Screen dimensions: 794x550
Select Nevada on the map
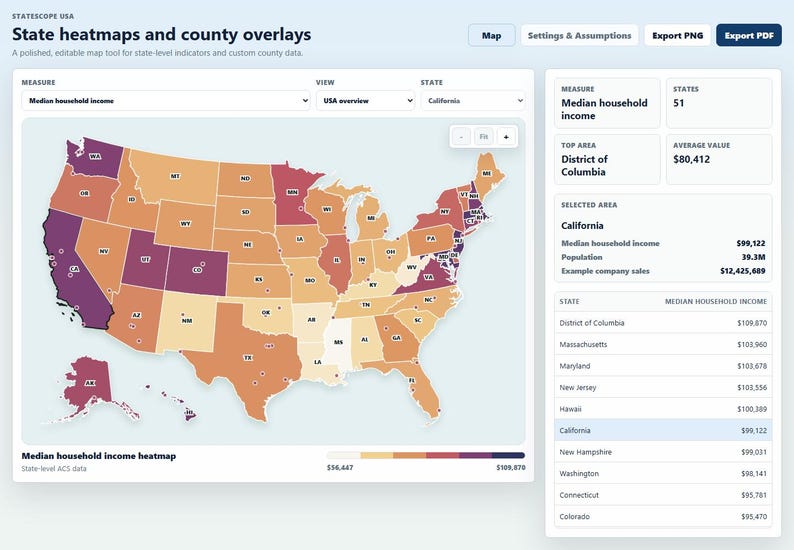104,251
